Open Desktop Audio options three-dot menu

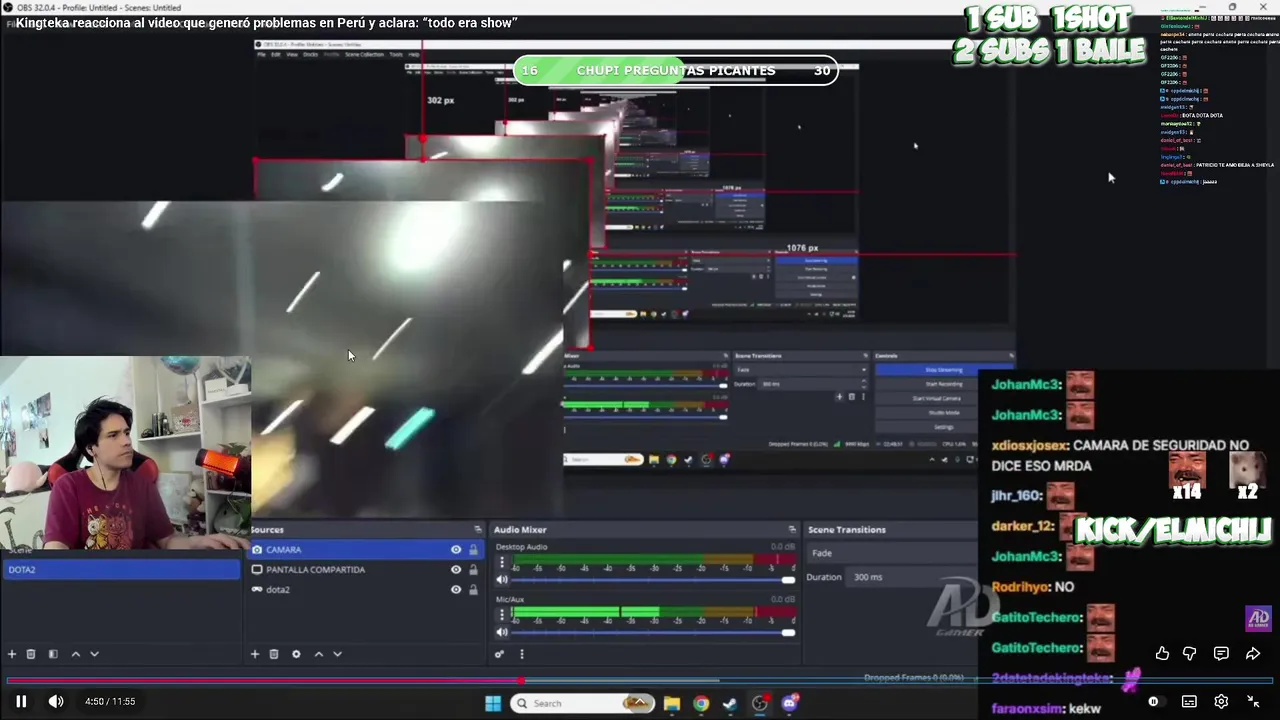point(502,564)
